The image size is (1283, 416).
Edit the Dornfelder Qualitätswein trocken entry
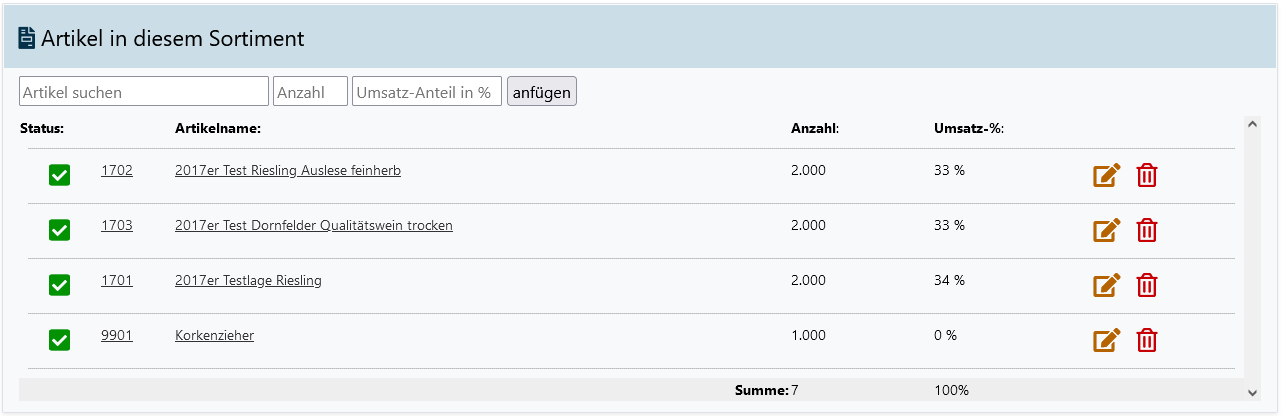click(1106, 231)
